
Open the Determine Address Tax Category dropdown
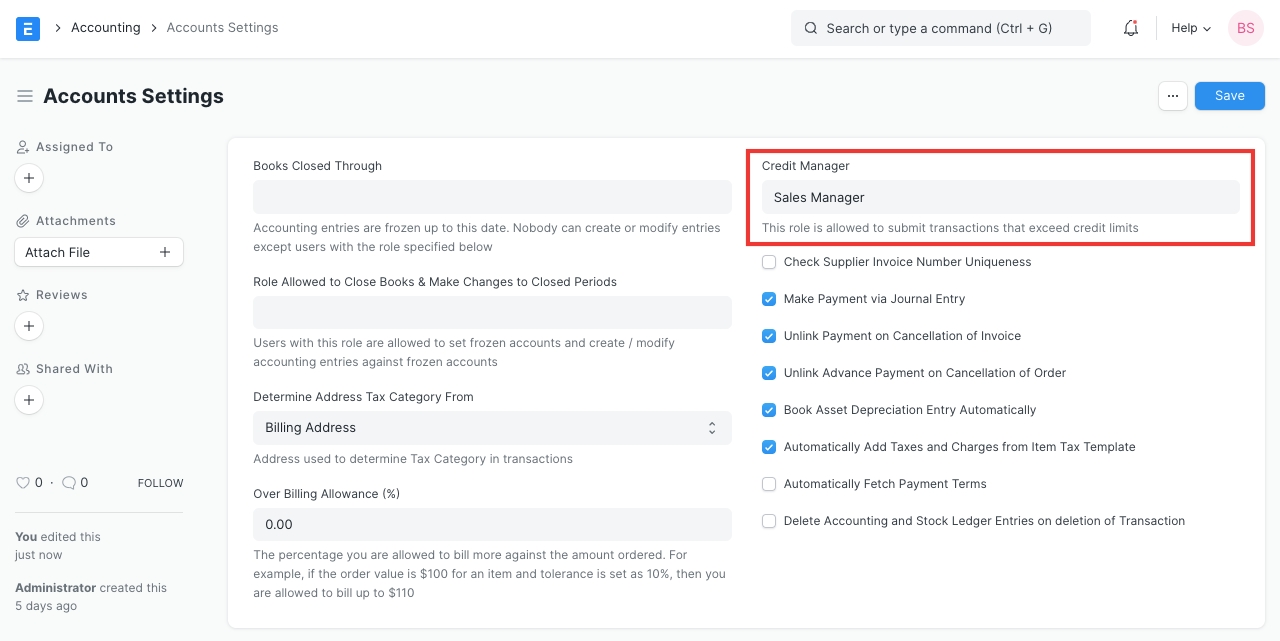(492, 428)
